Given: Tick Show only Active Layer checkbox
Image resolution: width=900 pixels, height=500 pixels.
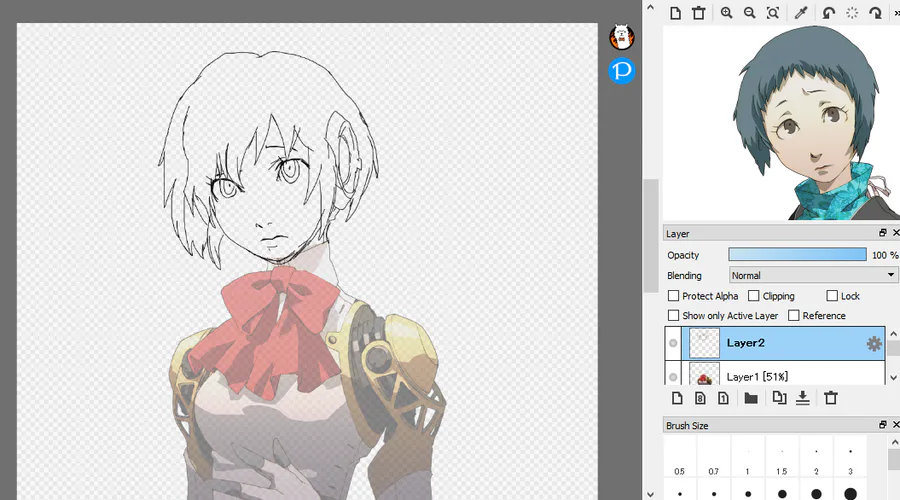Looking at the screenshot, I should [674, 316].
